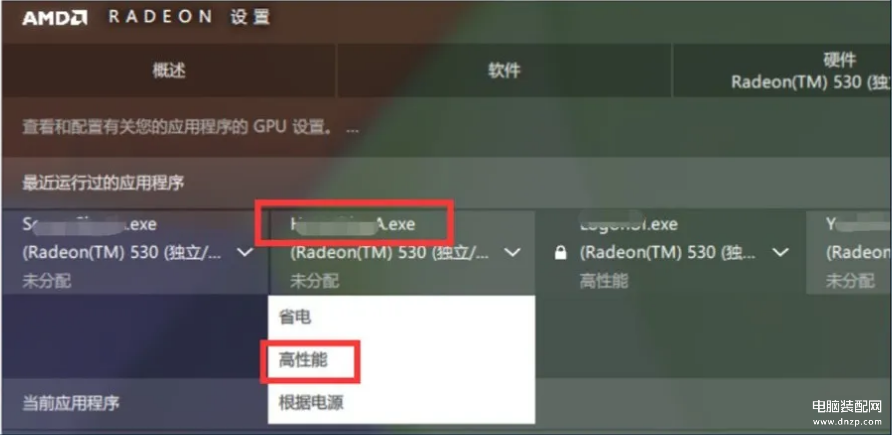Open the 软件 software tab
Screen dimensions: 892x435
[504, 71]
